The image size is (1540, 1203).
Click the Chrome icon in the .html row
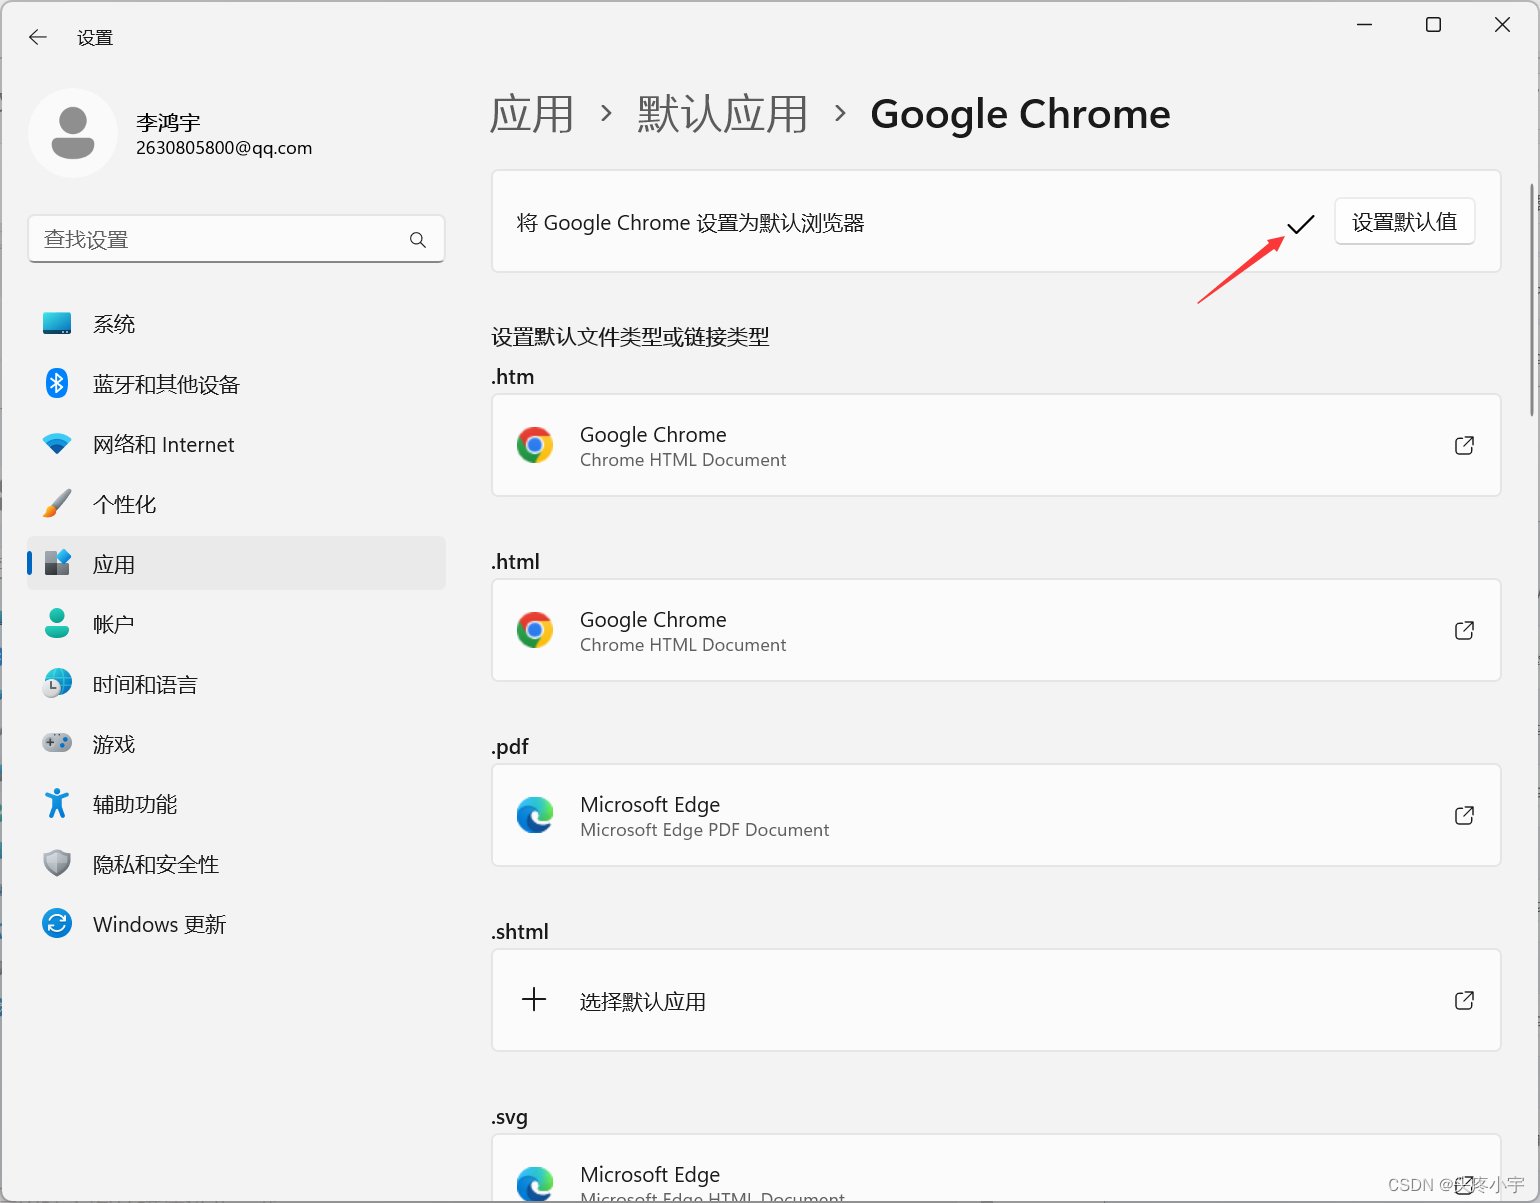tap(535, 630)
